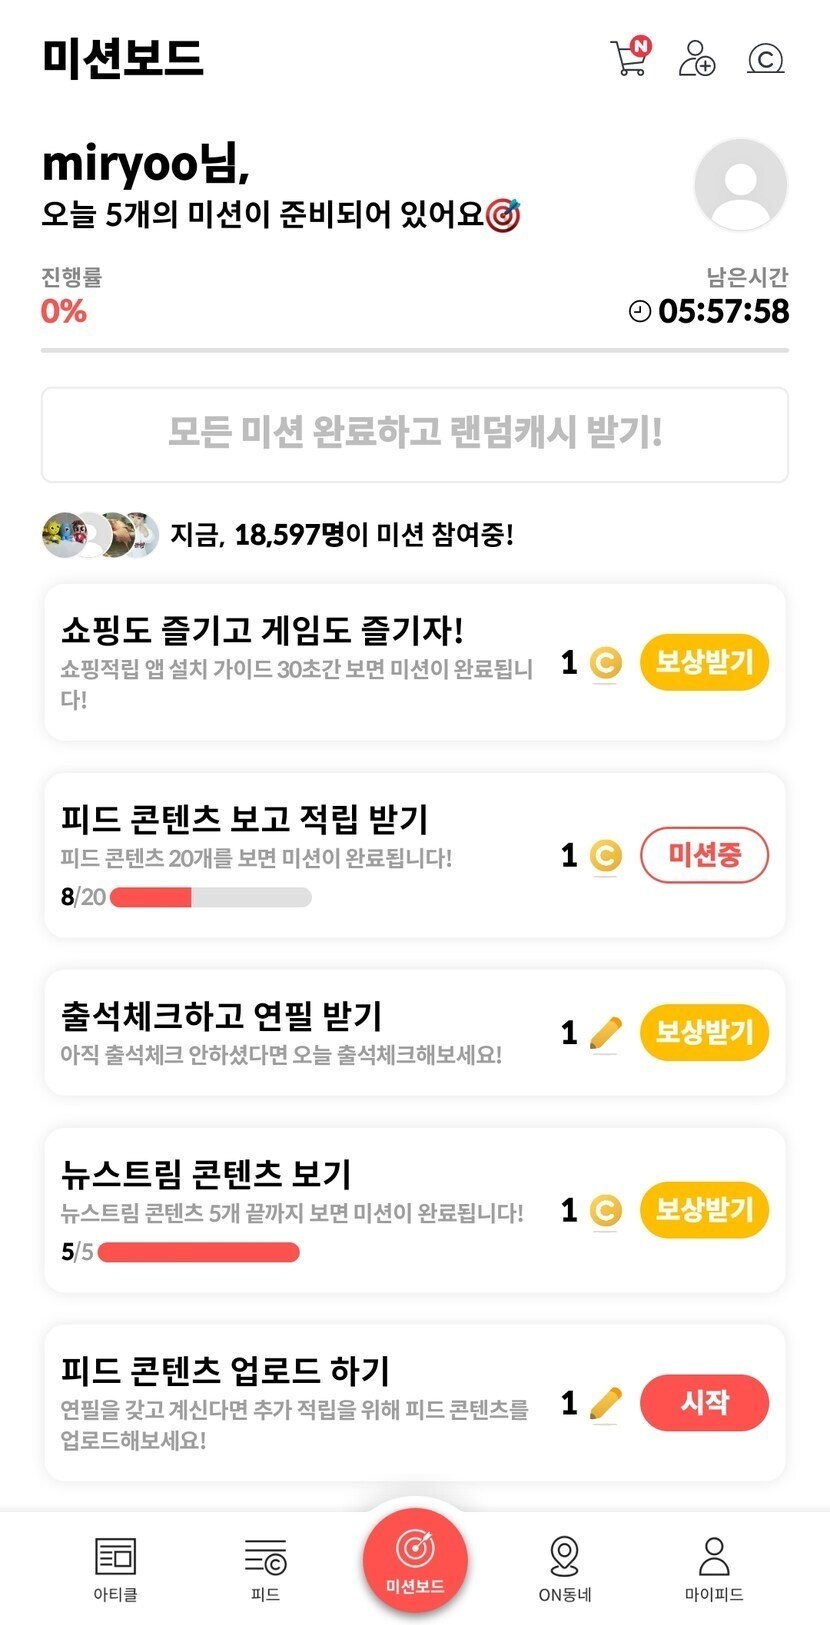Claim reward for 뉴스트림 콘텐츠 보기
This screenshot has width=830, height=1625.
(x=704, y=1210)
